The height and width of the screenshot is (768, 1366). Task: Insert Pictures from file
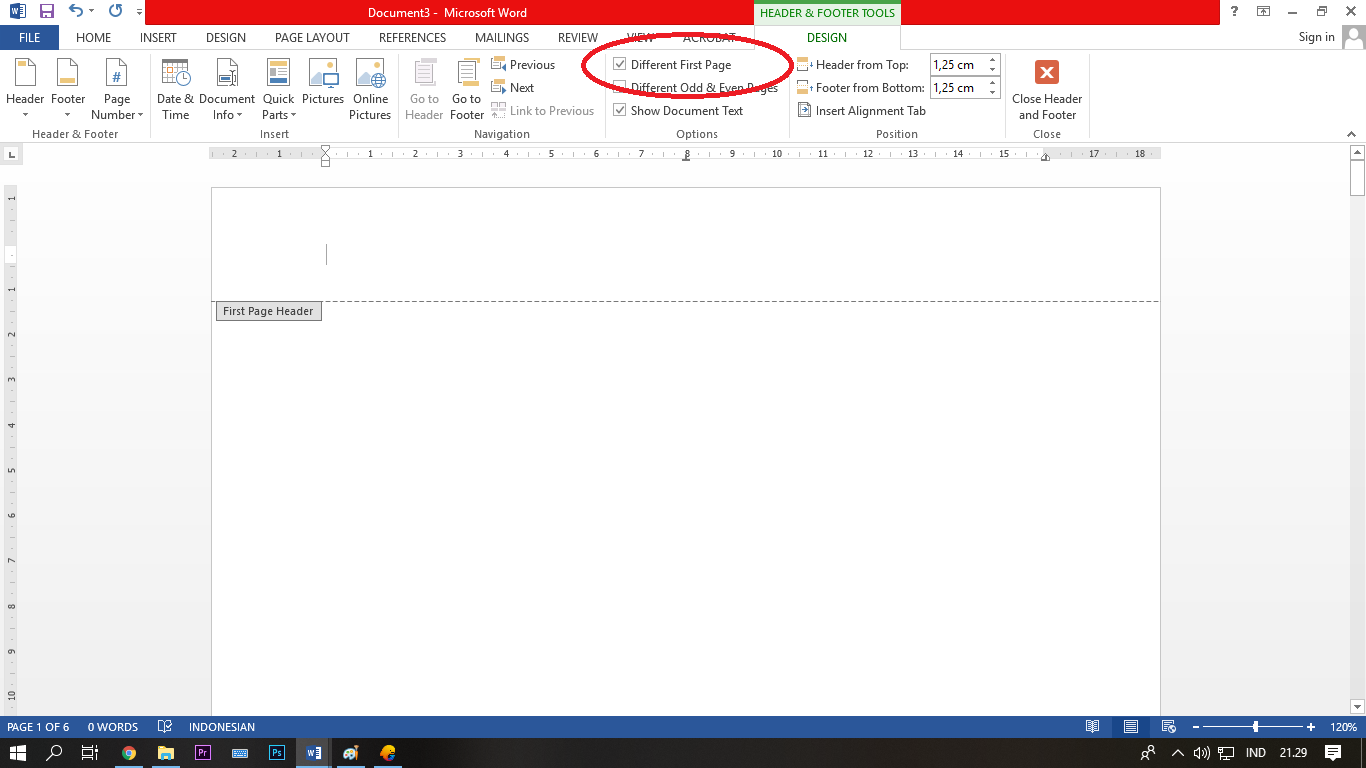click(323, 82)
